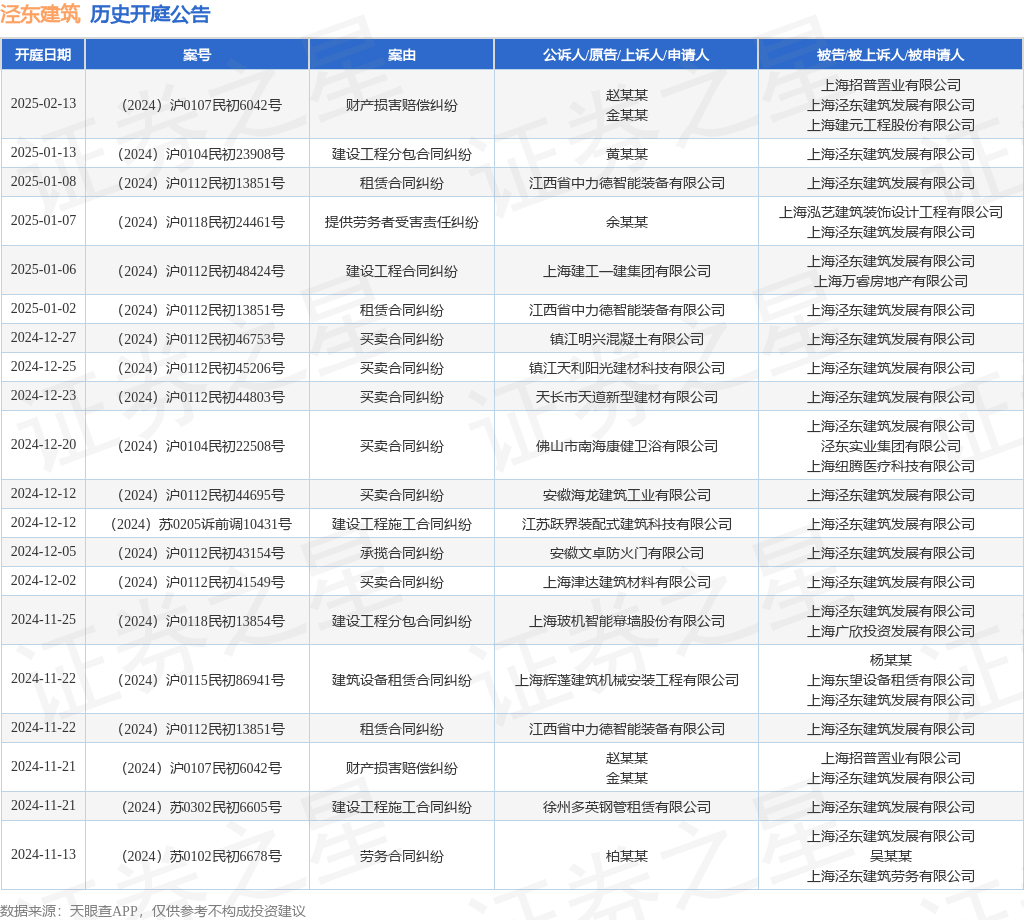Select case number 苏0302民初6605号
Viewport: 1024px width, 920px height.
point(201,807)
